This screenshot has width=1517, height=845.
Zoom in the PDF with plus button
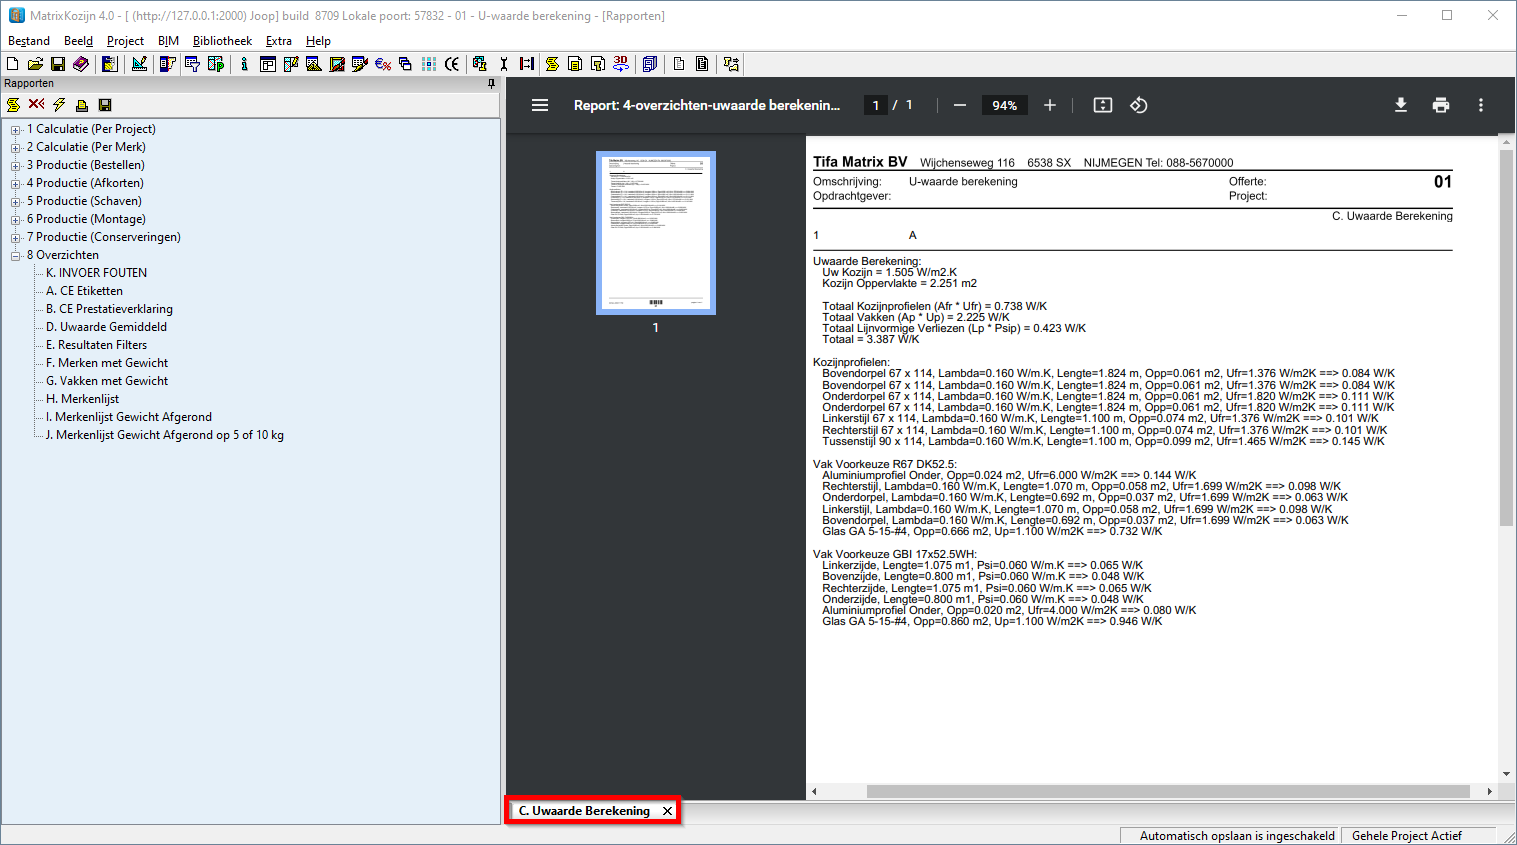[x=1049, y=105]
